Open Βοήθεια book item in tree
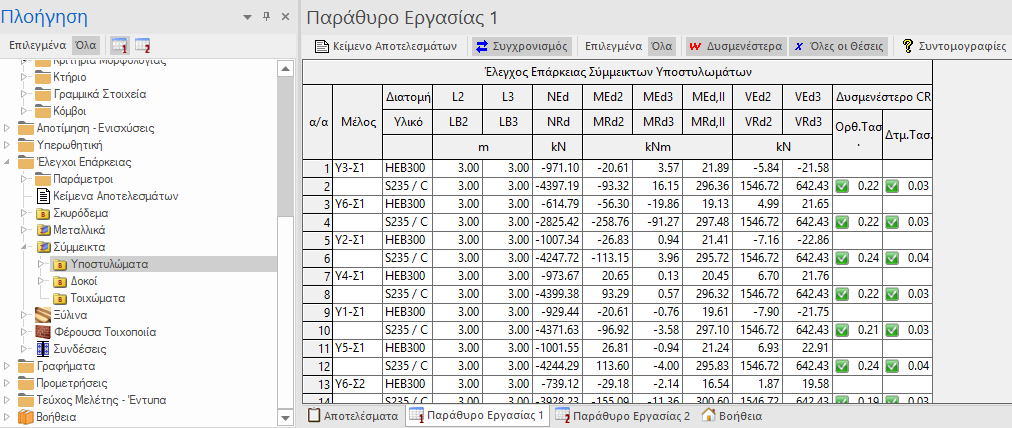 pos(55,416)
